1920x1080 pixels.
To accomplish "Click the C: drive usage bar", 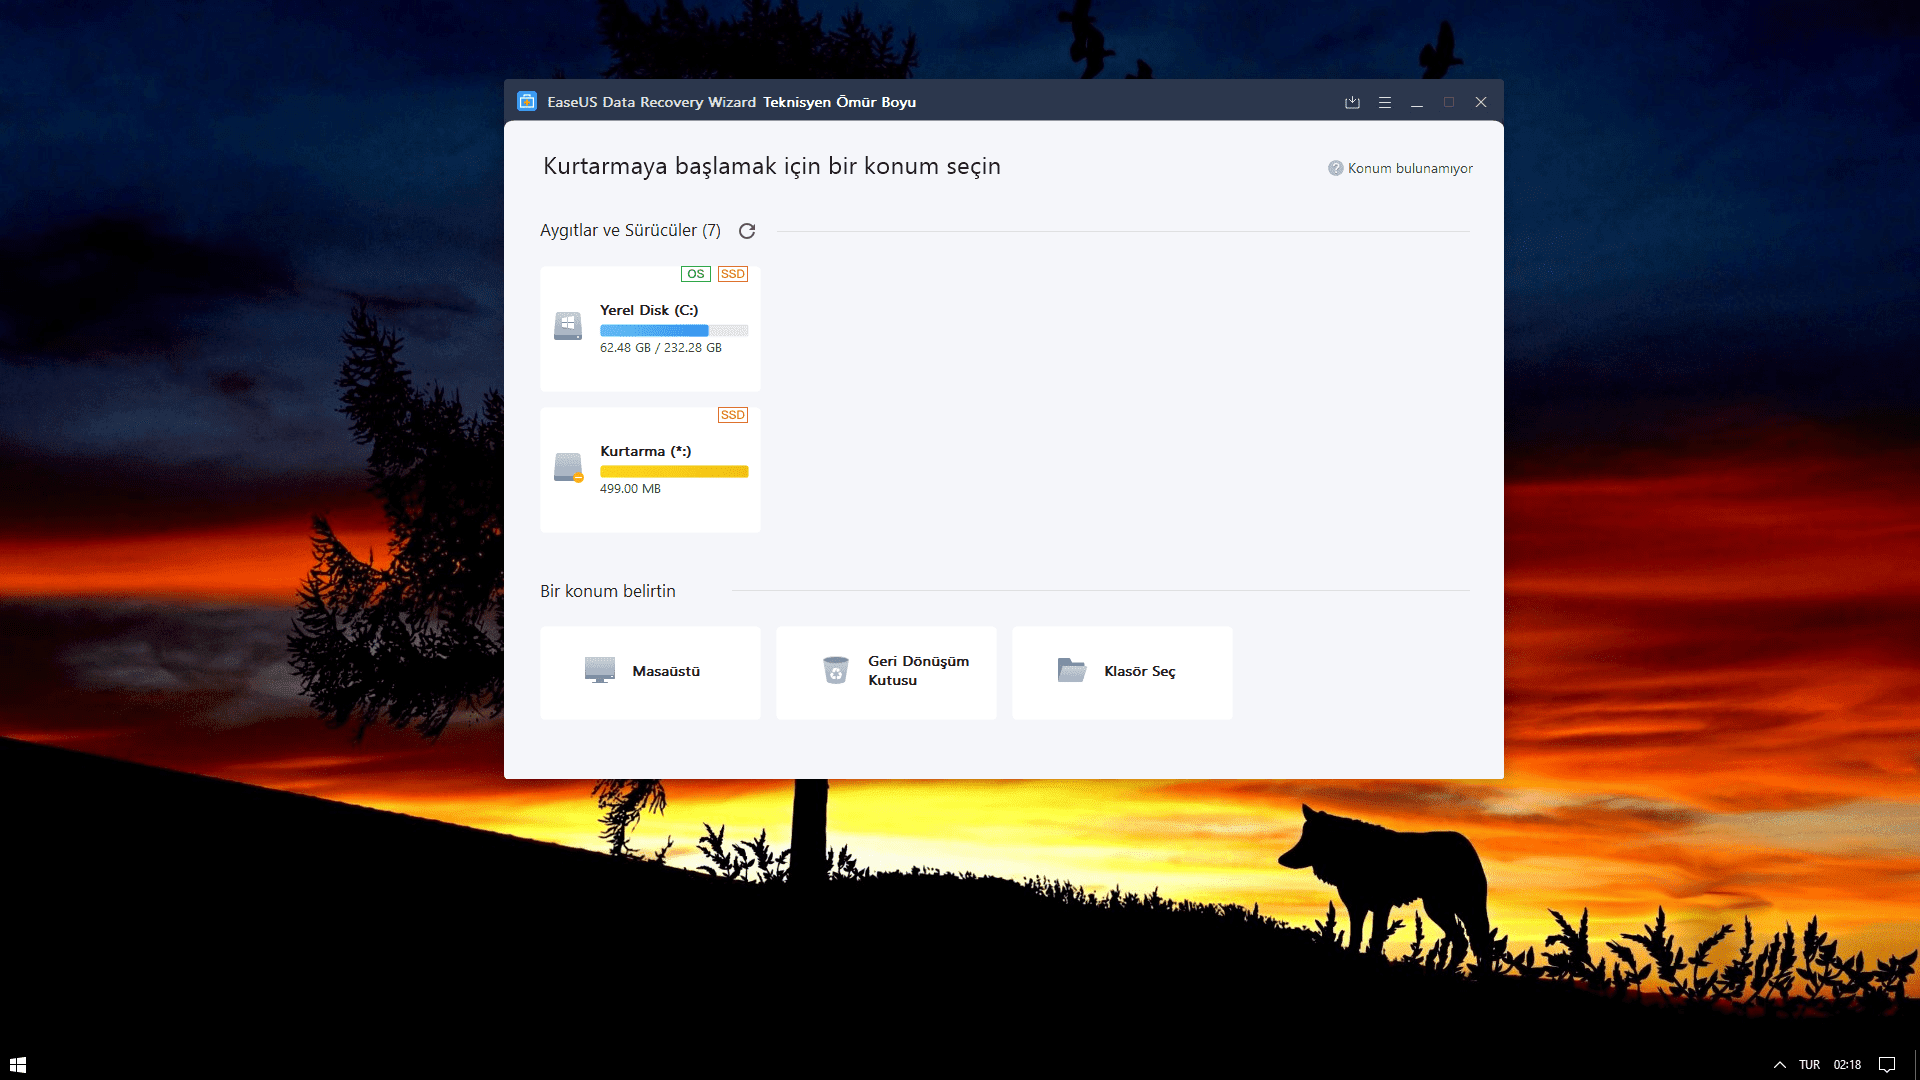I will pyautogui.click(x=673, y=330).
